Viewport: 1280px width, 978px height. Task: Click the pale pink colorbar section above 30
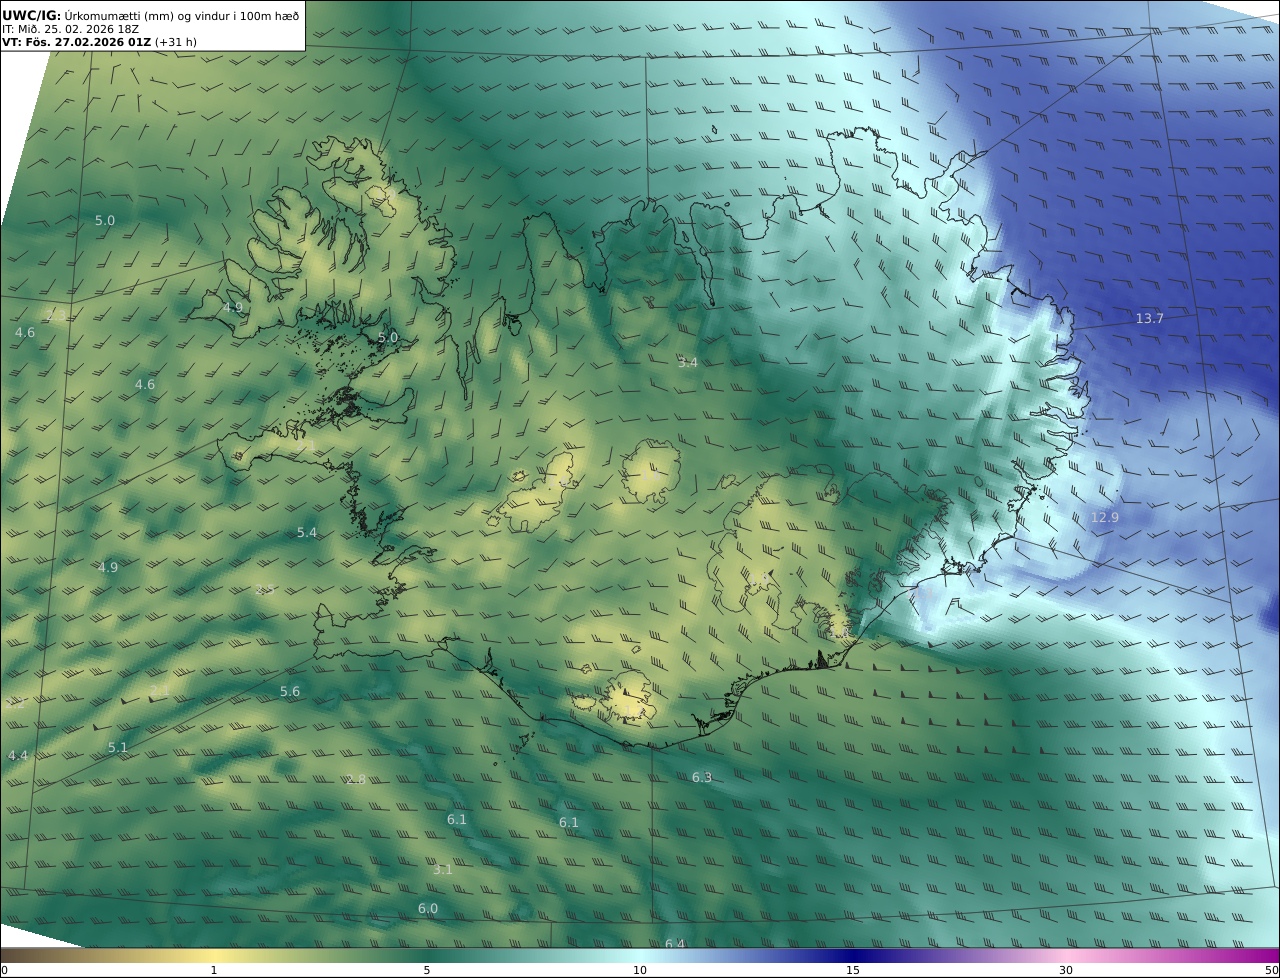(1066, 956)
